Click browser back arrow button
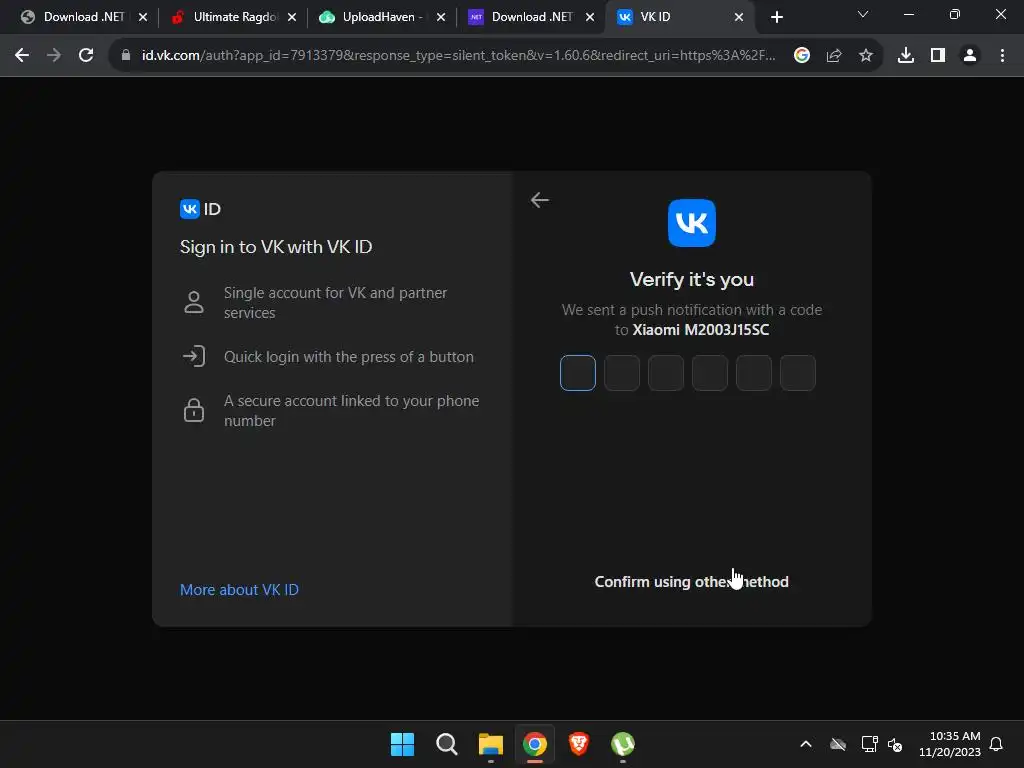Image resolution: width=1024 pixels, height=768 pixels. pos(22,56)
